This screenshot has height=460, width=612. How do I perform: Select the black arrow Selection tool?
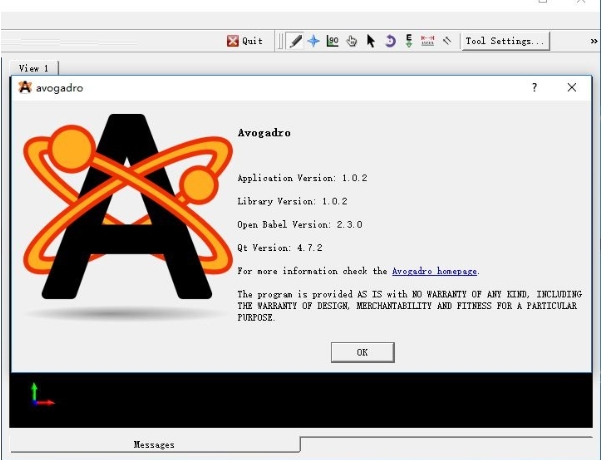(370, 41)
